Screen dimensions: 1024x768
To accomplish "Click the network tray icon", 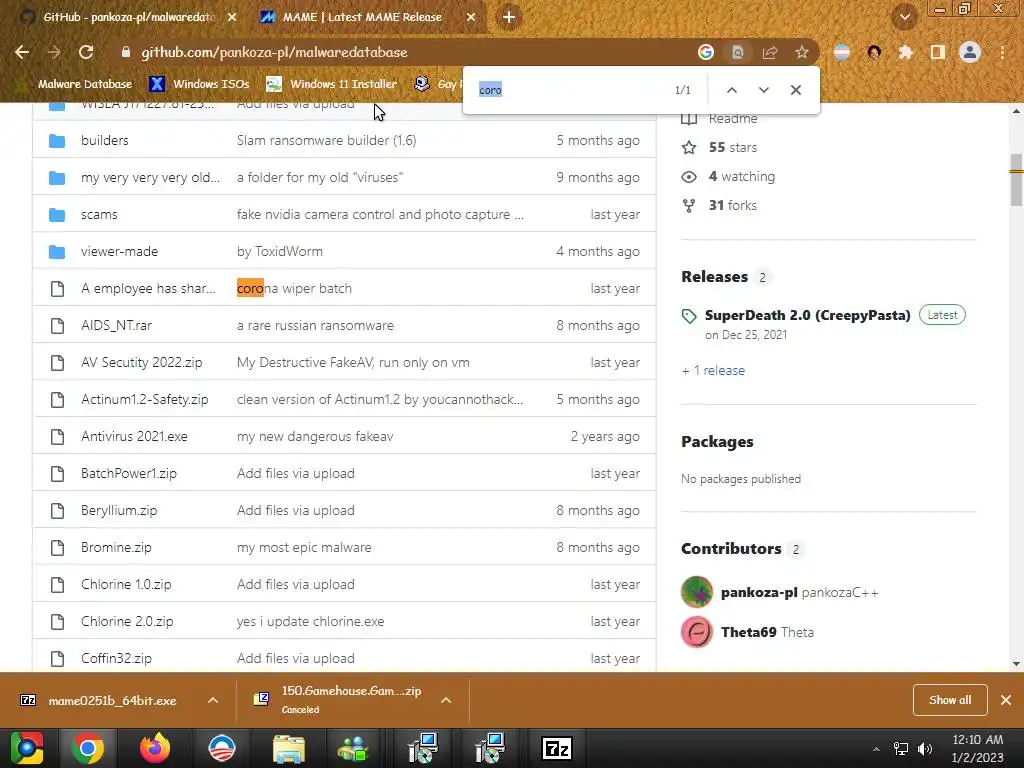I will pyautogui.click(x=901, y=748).
